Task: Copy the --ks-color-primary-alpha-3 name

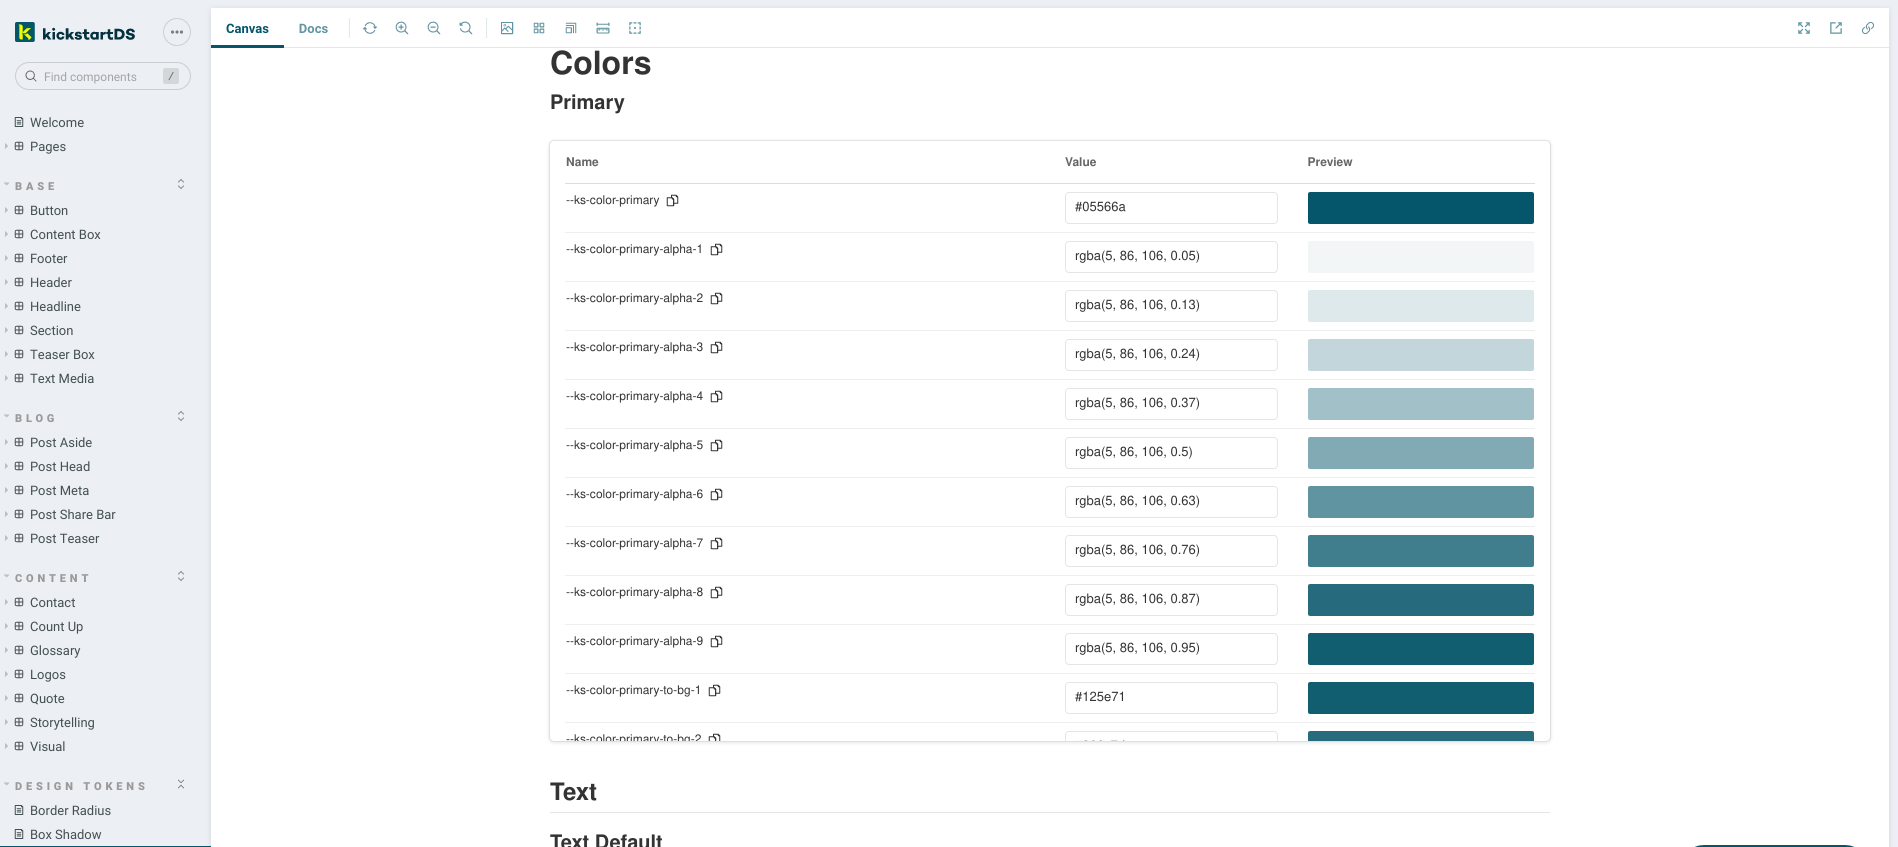Action: point(716,347)
